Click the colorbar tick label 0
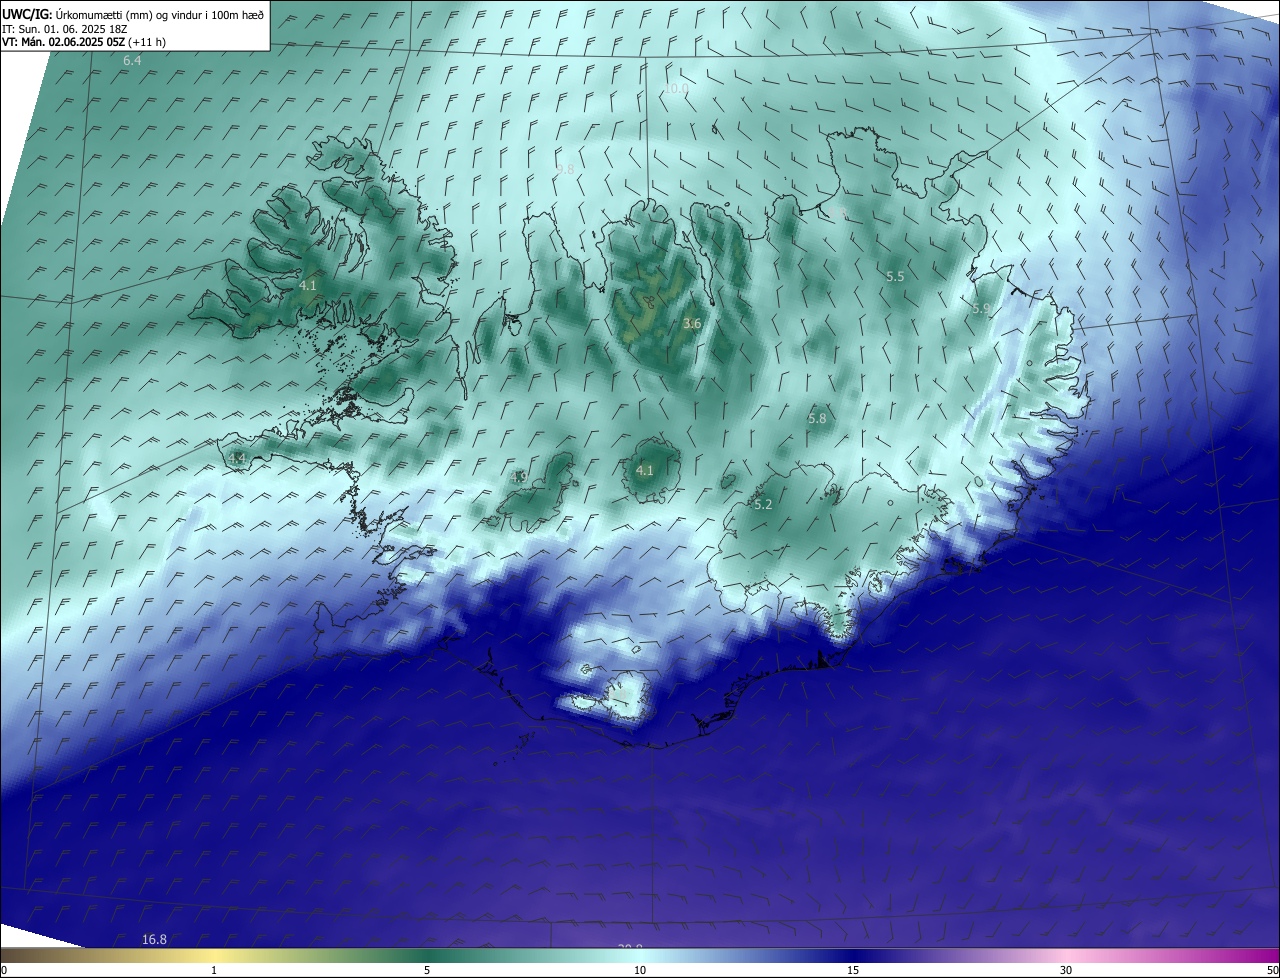The image size is (1280, 978). pos(3,970)
